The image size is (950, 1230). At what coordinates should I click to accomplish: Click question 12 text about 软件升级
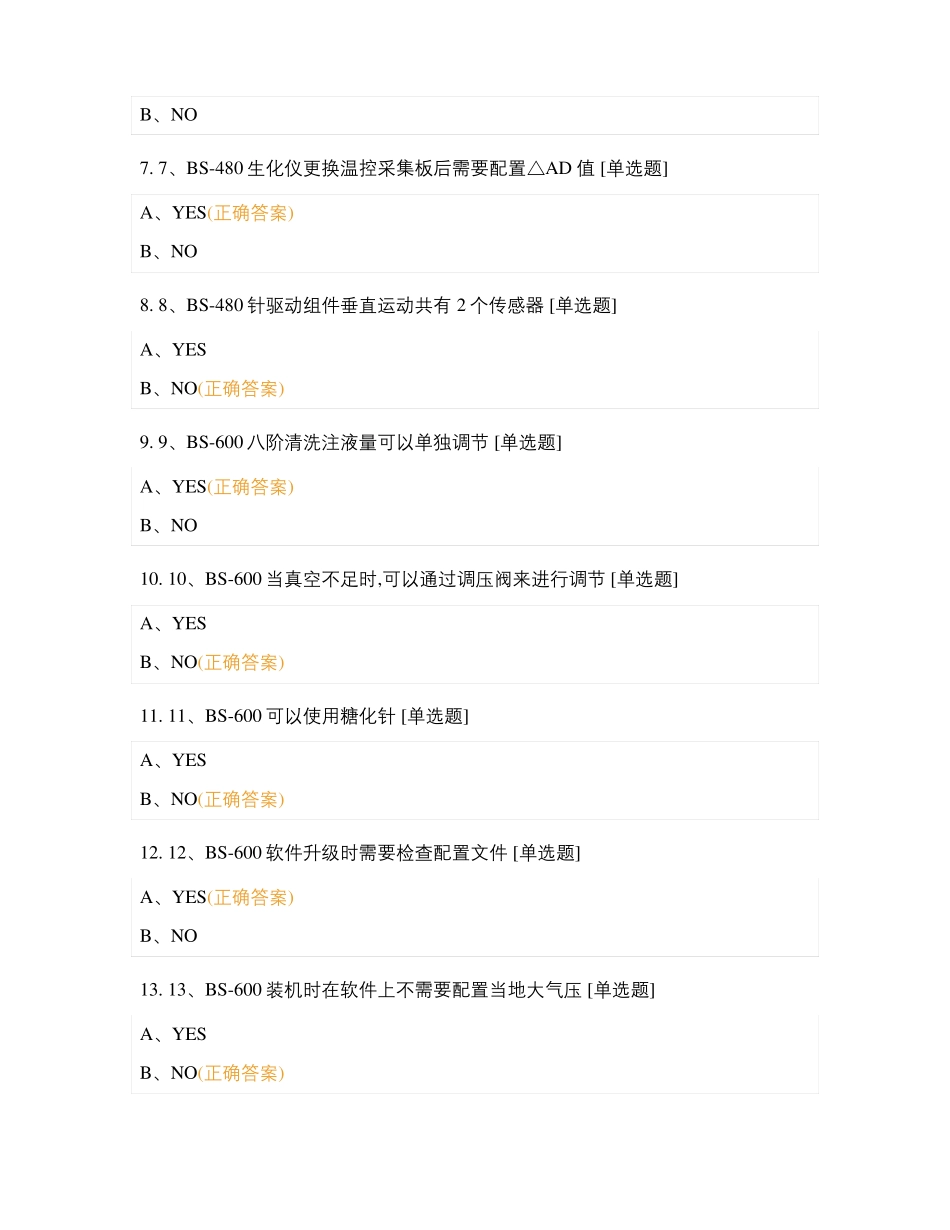360,853
